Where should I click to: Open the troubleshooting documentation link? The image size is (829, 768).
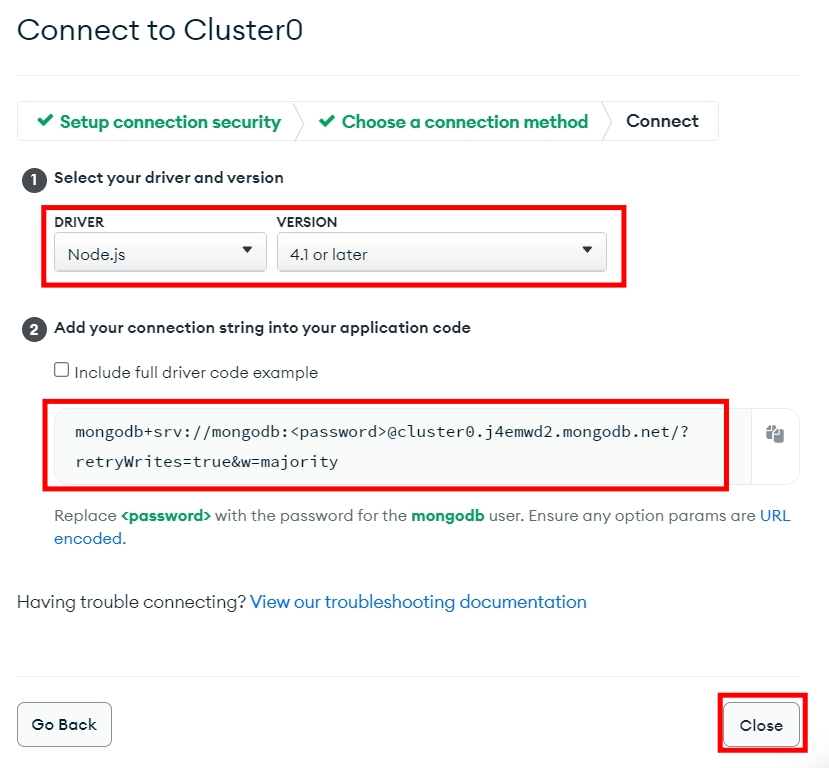click(419, 601)
